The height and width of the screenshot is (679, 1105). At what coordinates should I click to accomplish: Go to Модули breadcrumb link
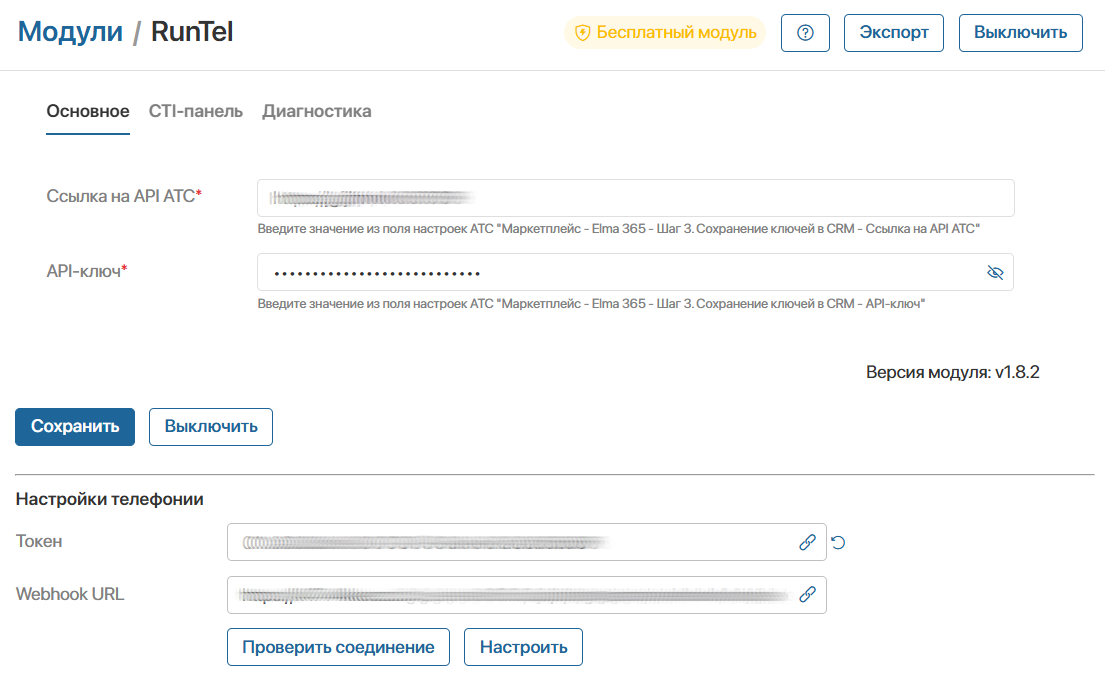coord(70,32)
